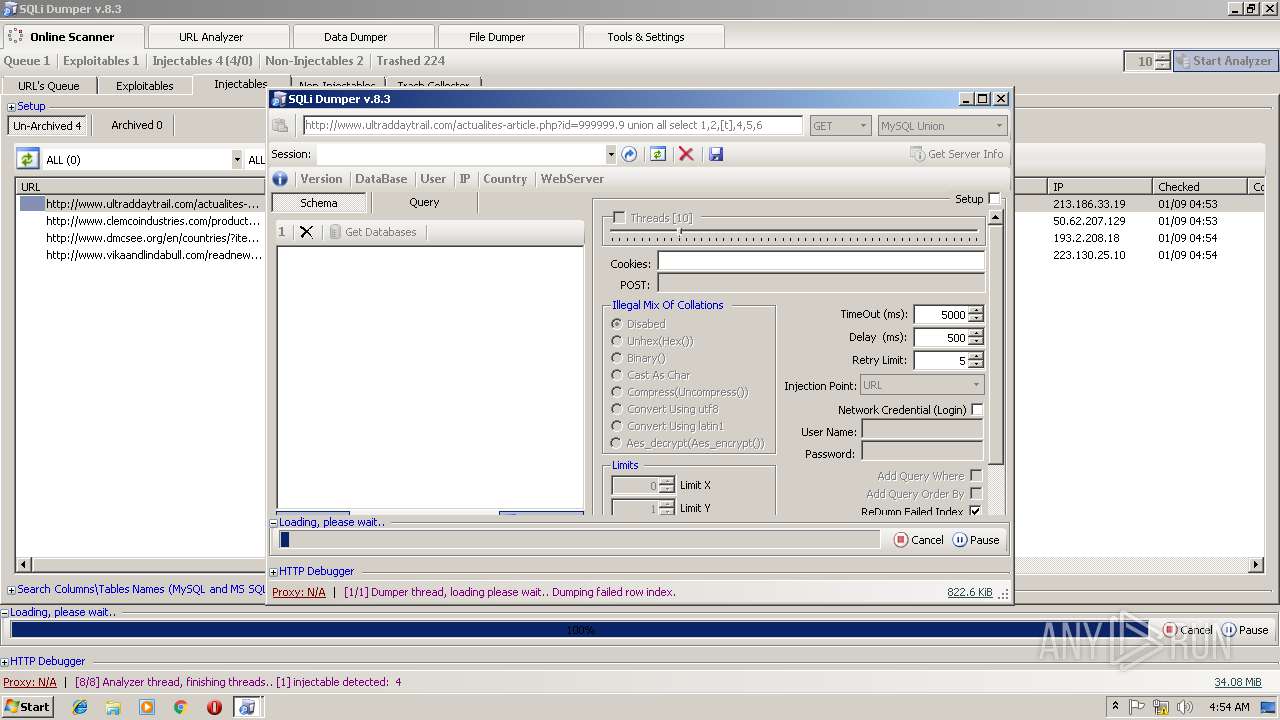Click the Threads slider track
Image resolution: width=1280 pixels, height=720 pixels.
[x=794, y=231]
